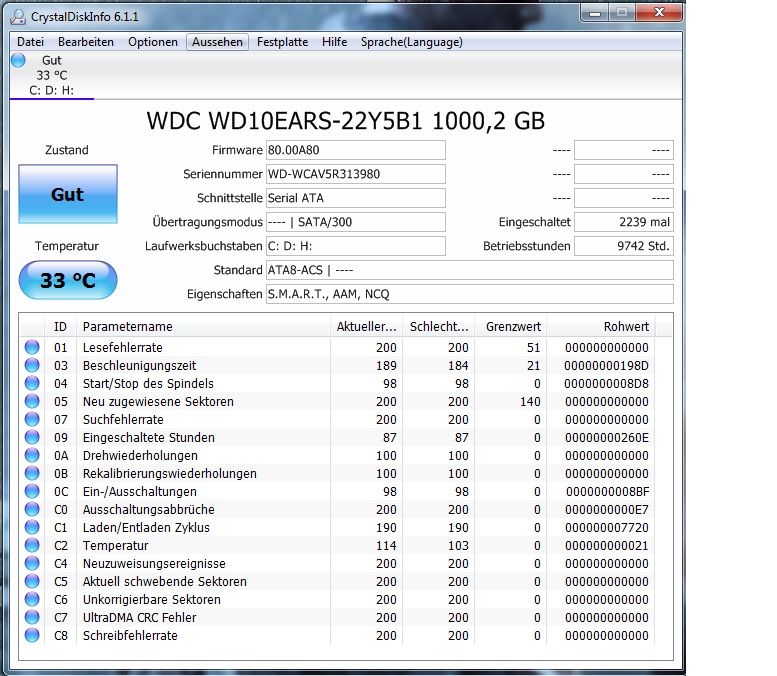The height and width of the screenshot is (676, 777).
Task: Click status orb for Drehwiederholungen row
Action: [32, 455]
